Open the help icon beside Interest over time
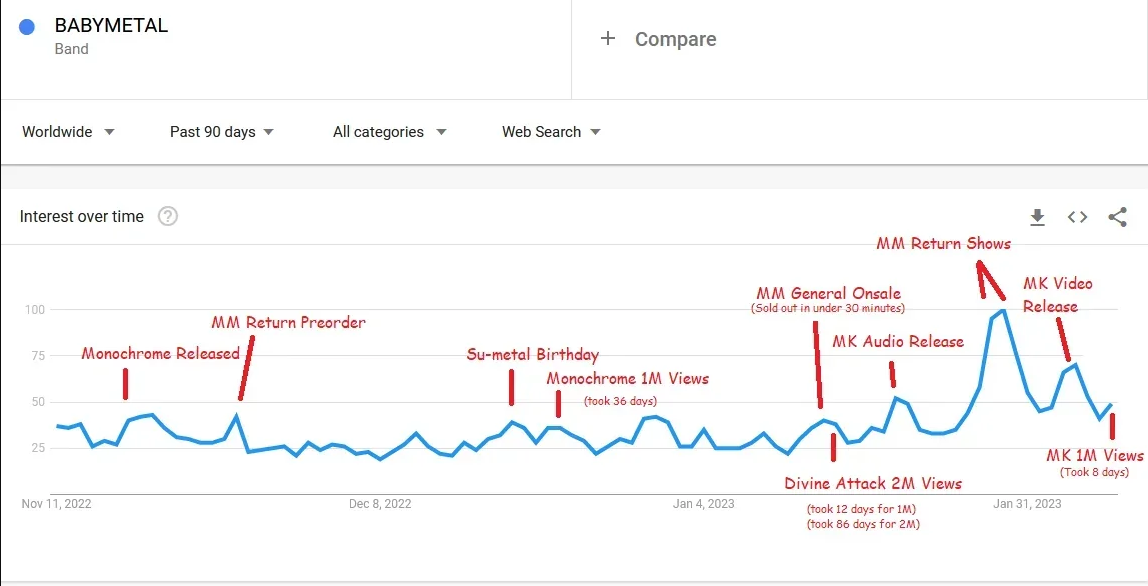1148x586 pixels. pyautogui.click(x=168, y=216)
